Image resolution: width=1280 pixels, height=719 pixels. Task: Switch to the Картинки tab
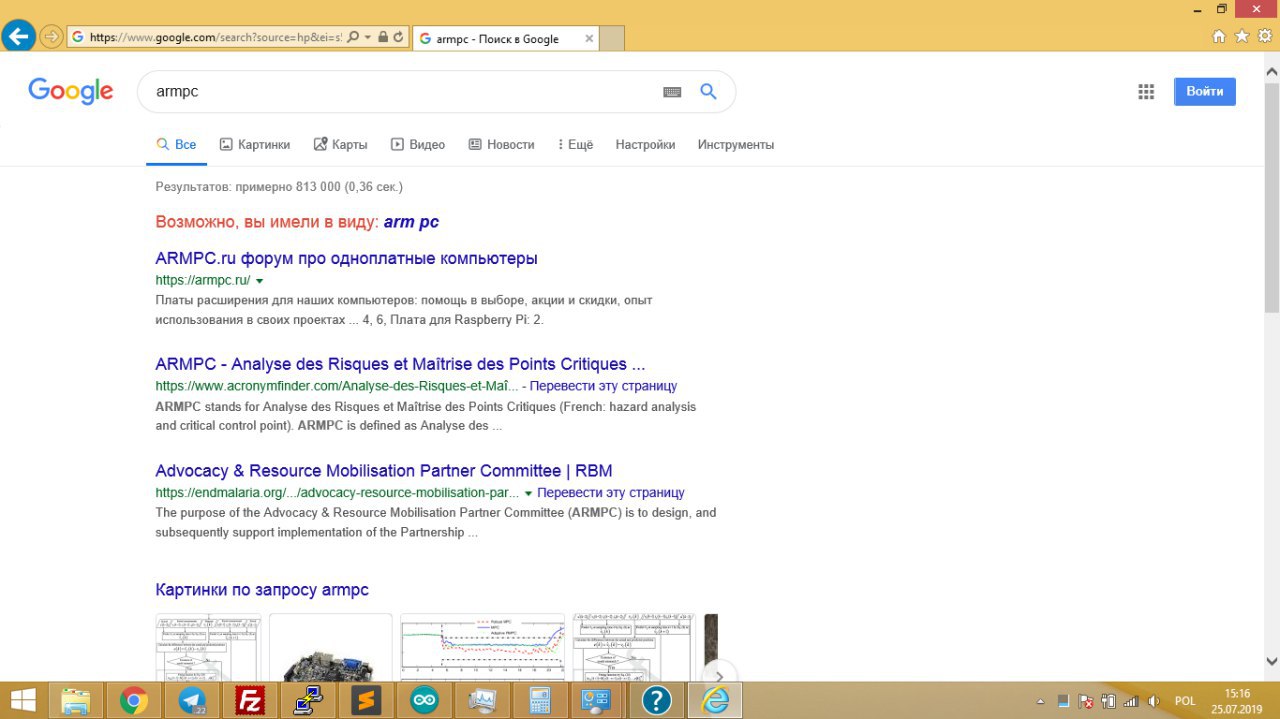coord(255,144)
